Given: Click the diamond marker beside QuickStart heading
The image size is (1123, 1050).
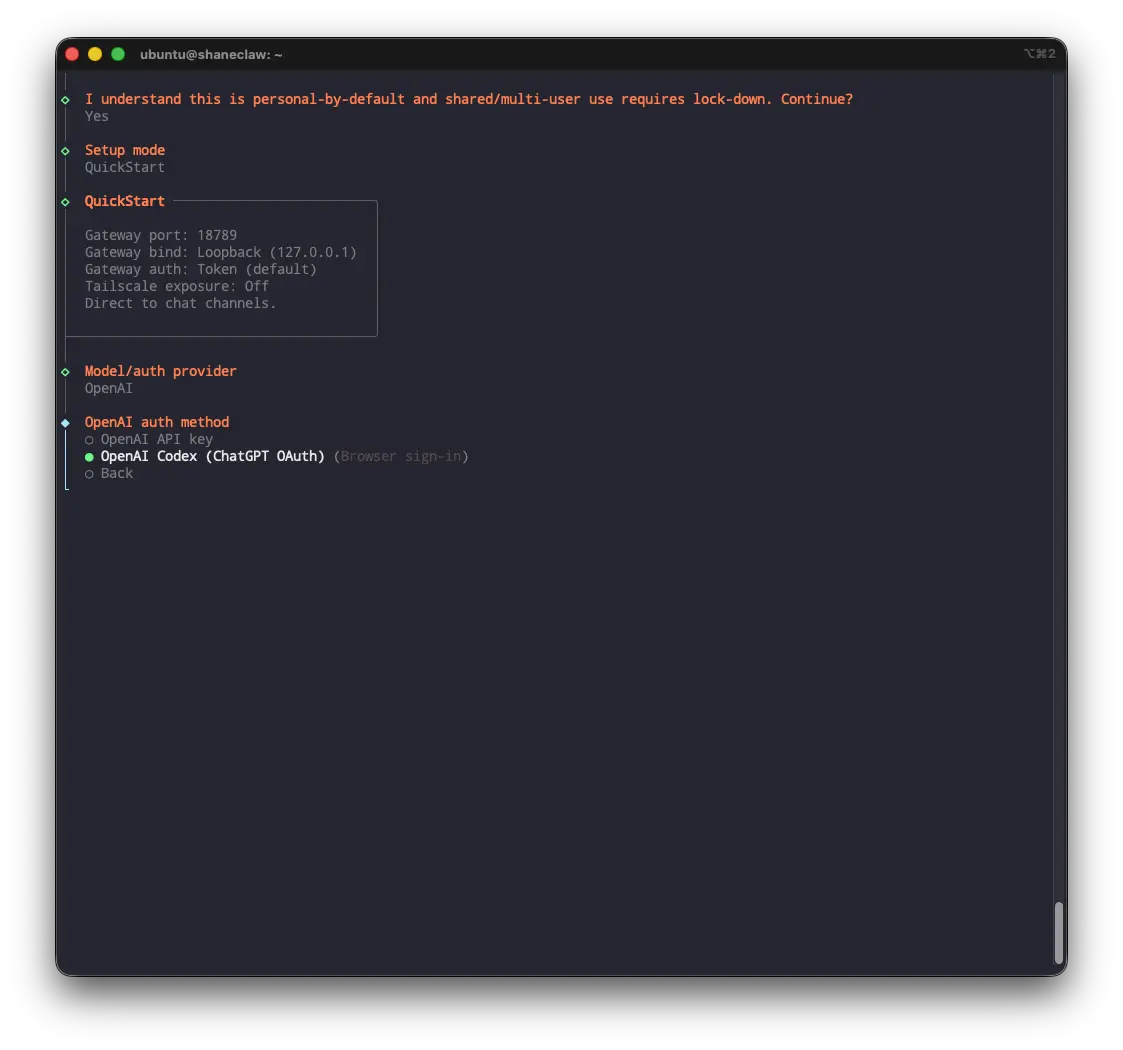Looking at the screenshot, I should click(65, 202).
